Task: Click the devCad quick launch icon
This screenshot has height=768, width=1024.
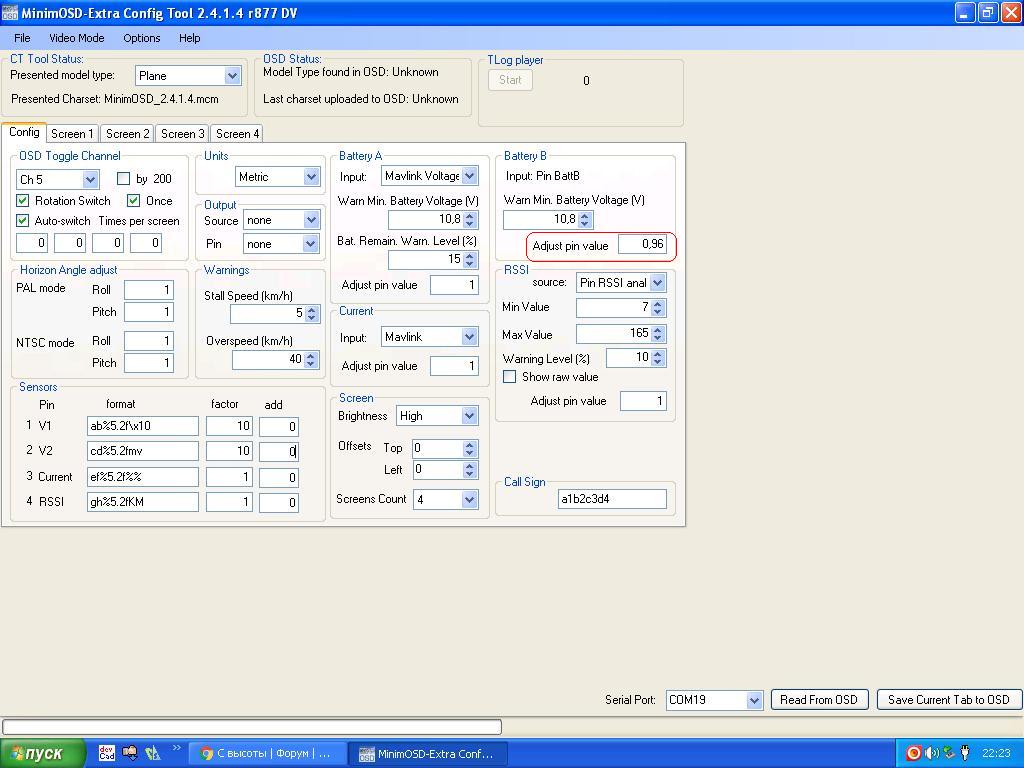Action: [x=107, y=753]
